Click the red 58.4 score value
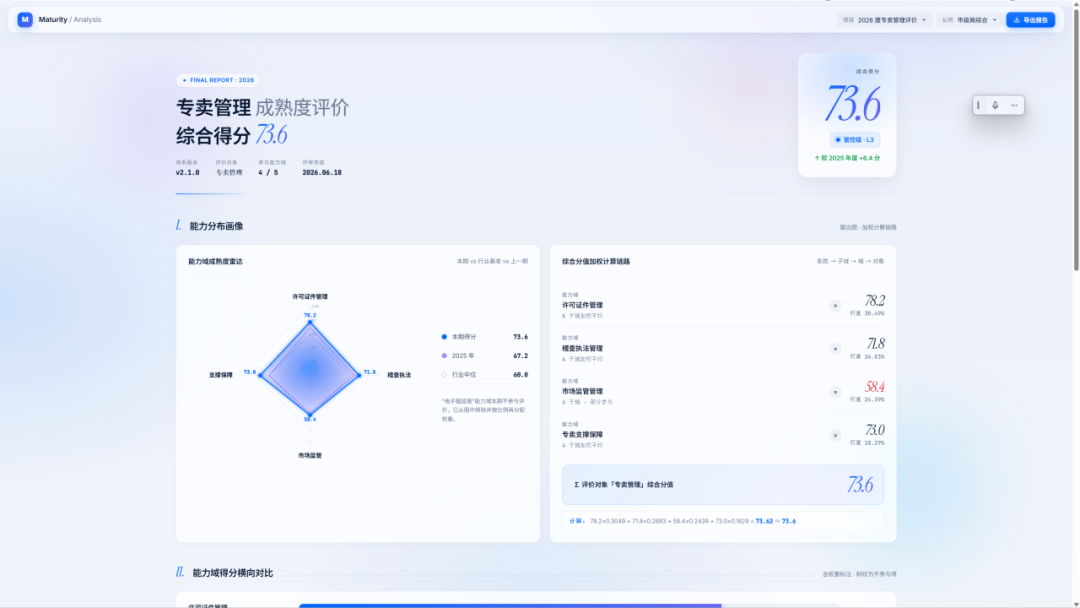Viewport: 1080px width, 608px height. click(x=875, y=387)
